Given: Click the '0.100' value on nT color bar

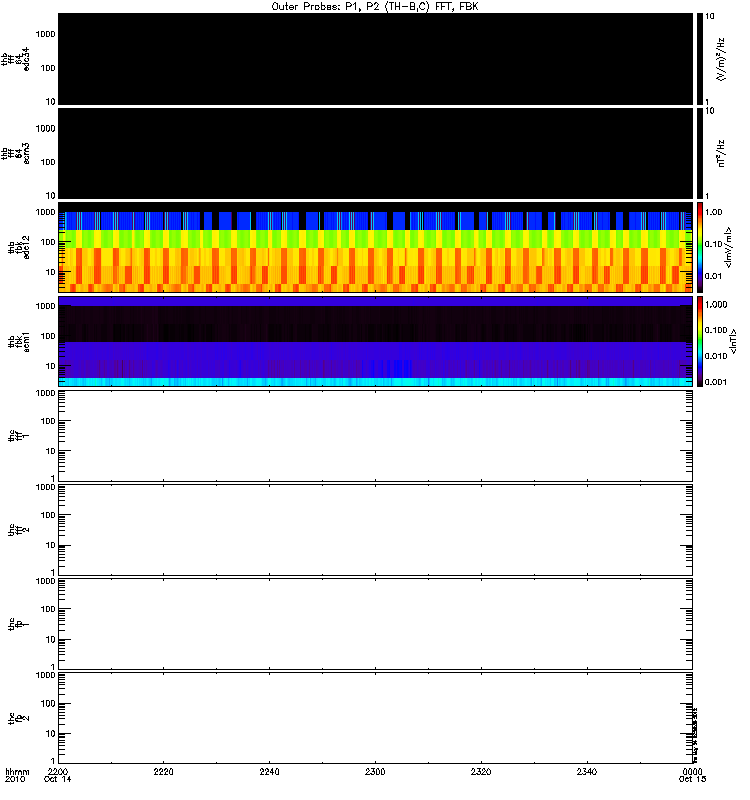Looking at the screenshot, I should point(716,330).
